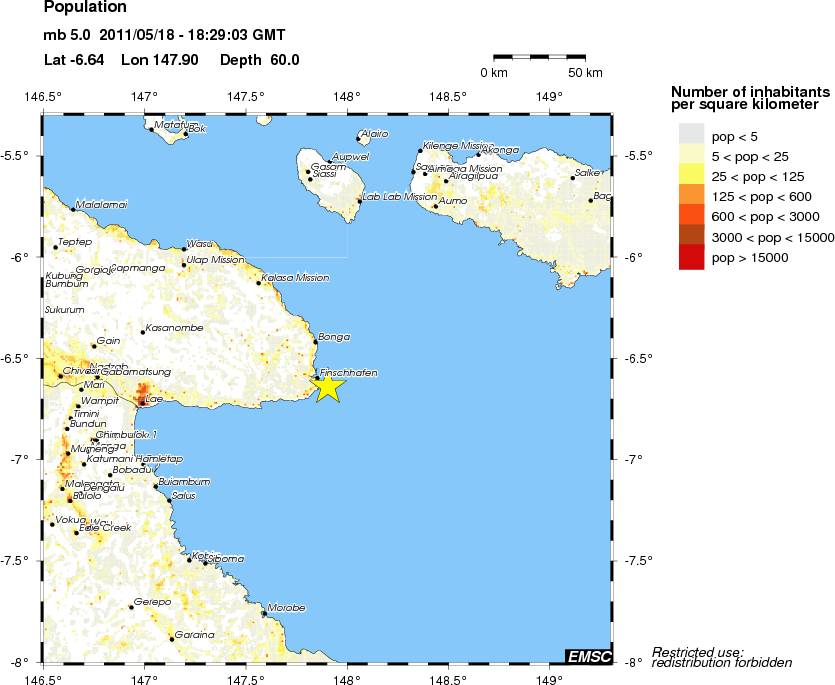Select the Wasu town marker
Image resolution: width=835 pixels, height=685 pixels.
click(x=184, y=249)
